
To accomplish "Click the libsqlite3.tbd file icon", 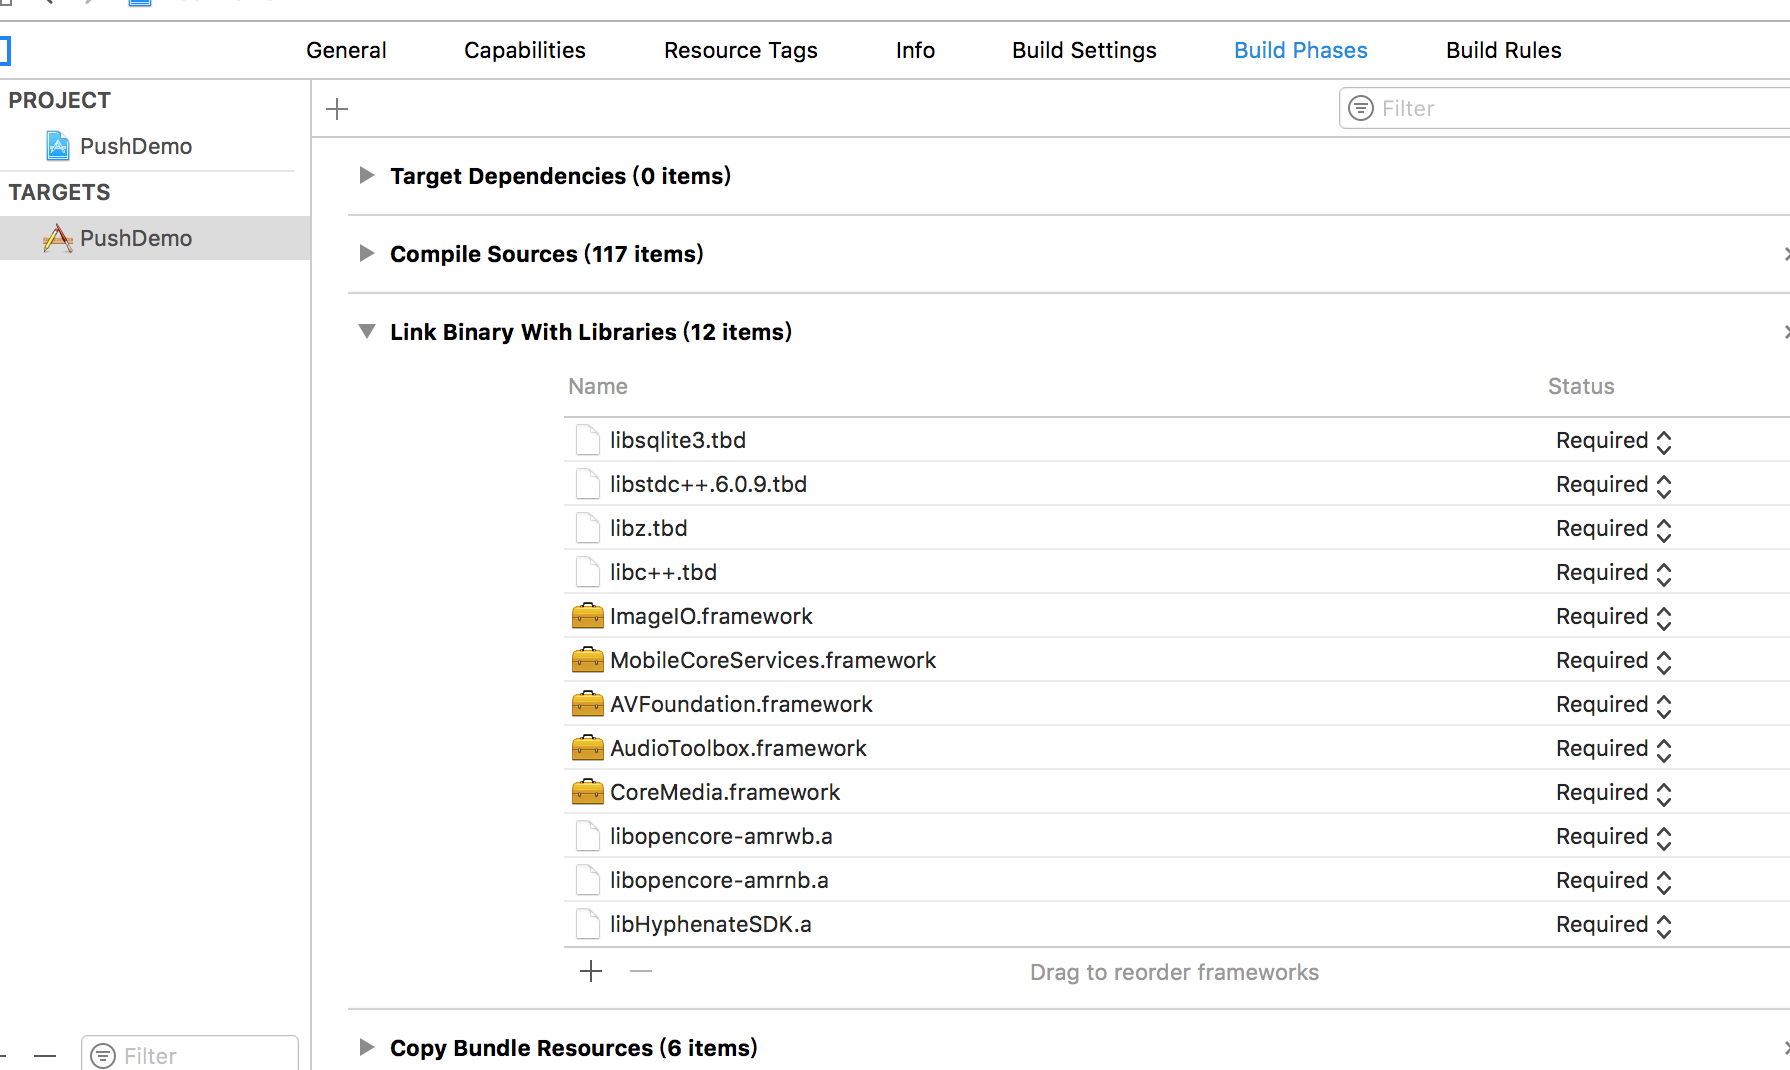I will pyautogui.click(x=587, y=440).
